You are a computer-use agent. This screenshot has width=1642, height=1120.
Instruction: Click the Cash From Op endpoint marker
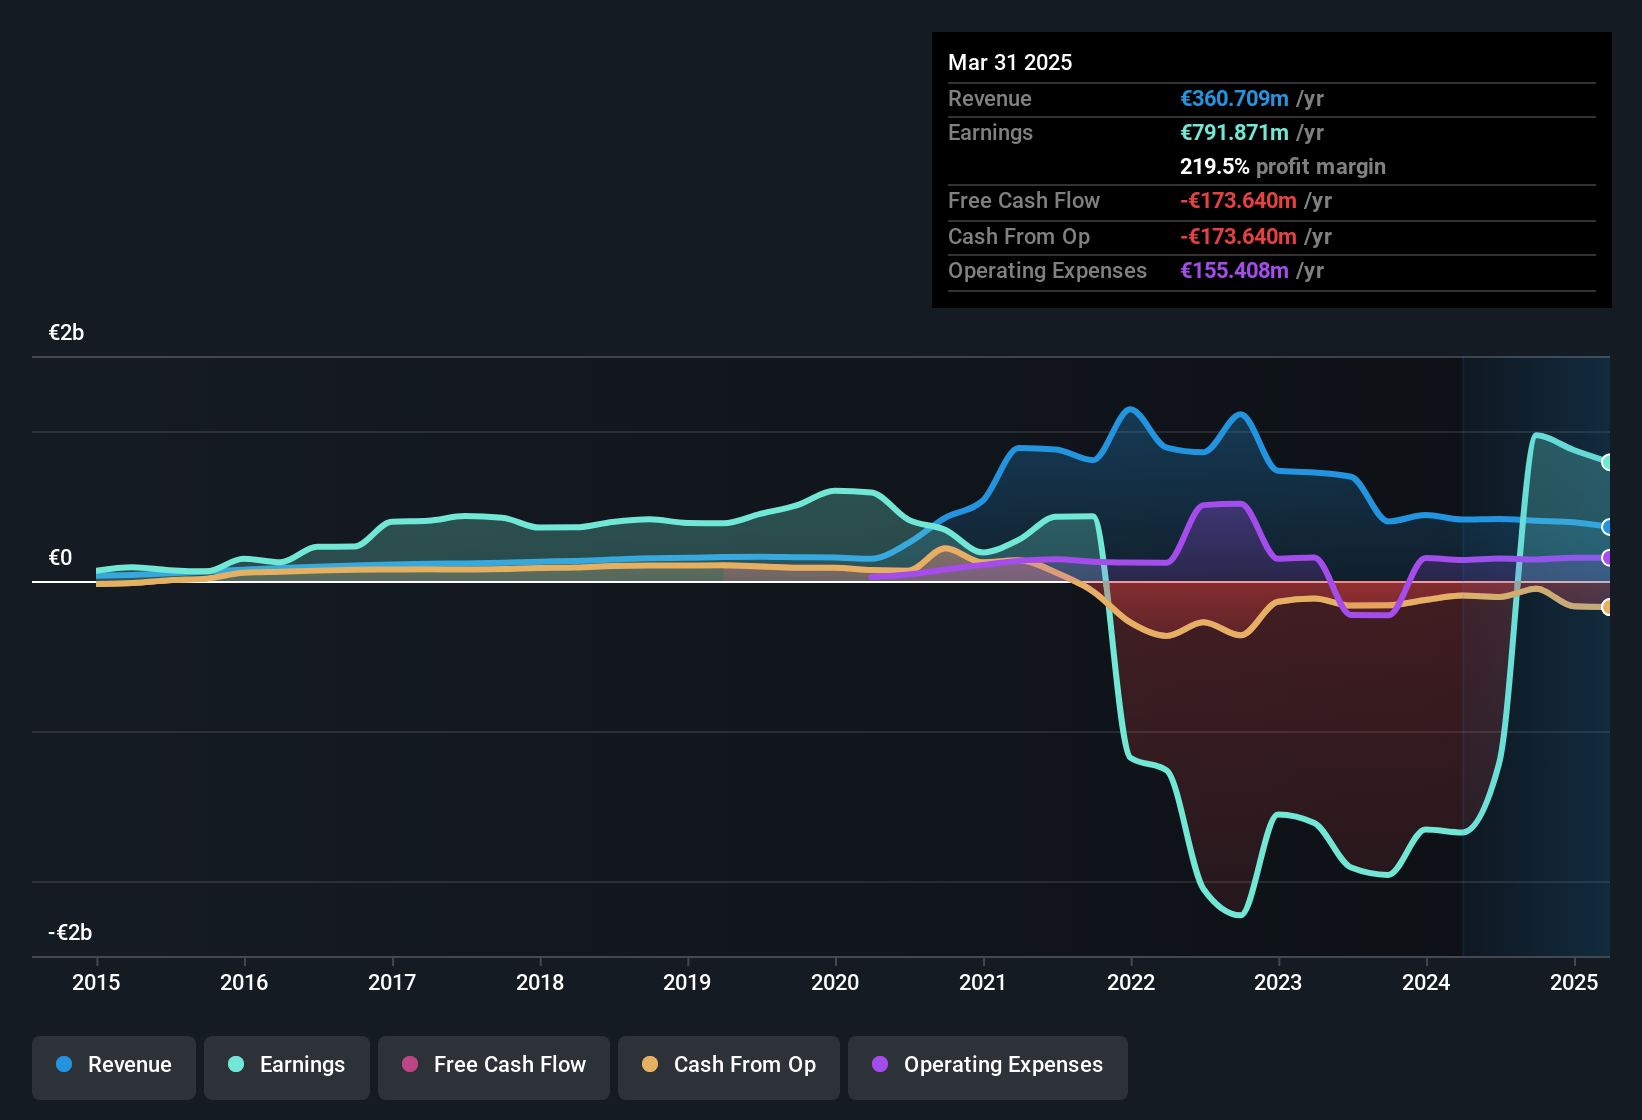[1607, 606]
